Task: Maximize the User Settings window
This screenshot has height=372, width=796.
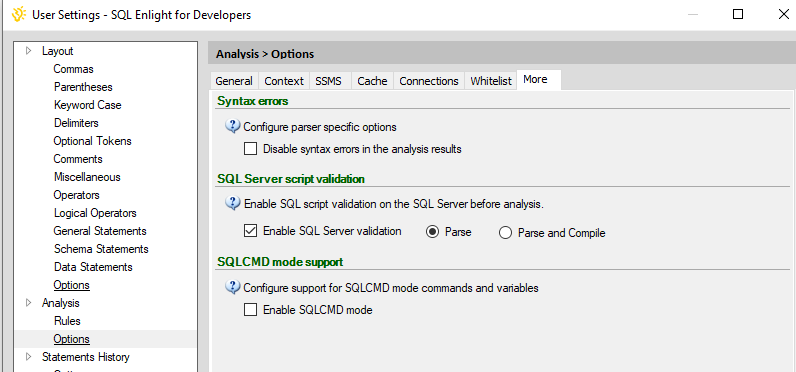Action: [738, 14]
